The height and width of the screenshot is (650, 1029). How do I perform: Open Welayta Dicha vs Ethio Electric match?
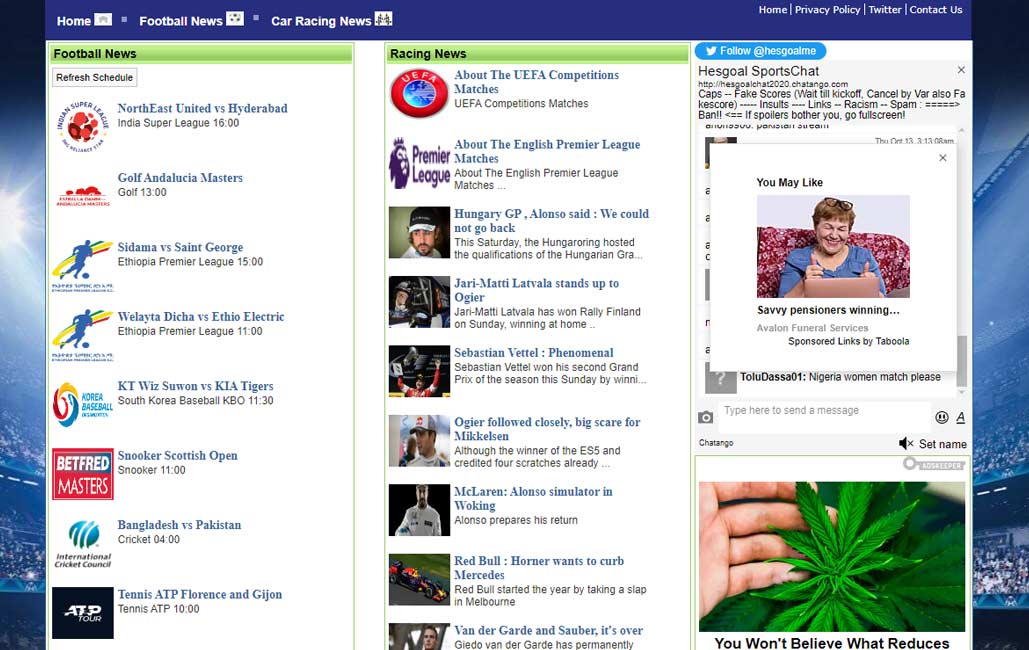(201, 317)
